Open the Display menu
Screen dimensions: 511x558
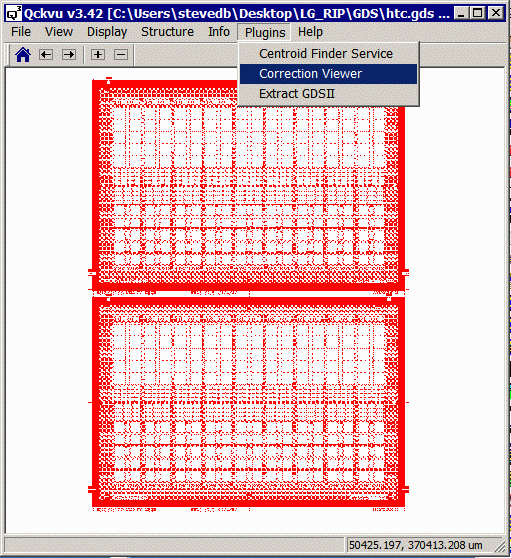tap(107, 32)
